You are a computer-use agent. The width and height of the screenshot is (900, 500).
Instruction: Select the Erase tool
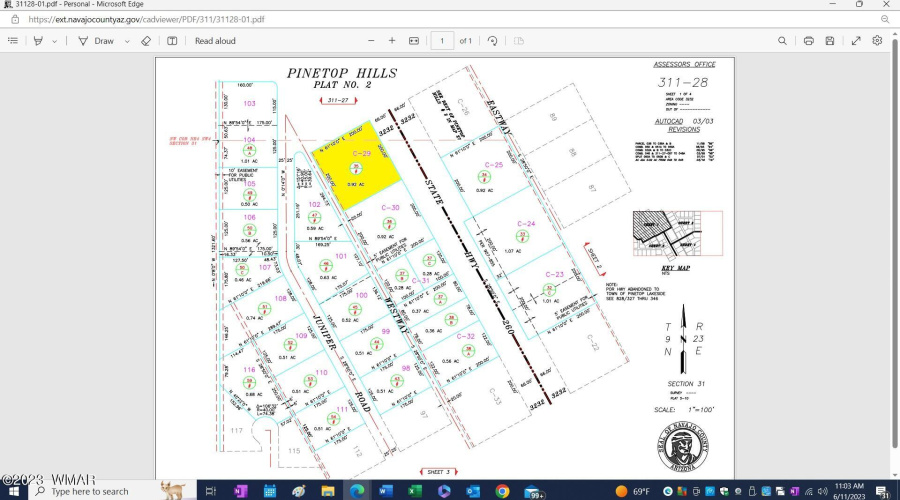coord(146,41)
